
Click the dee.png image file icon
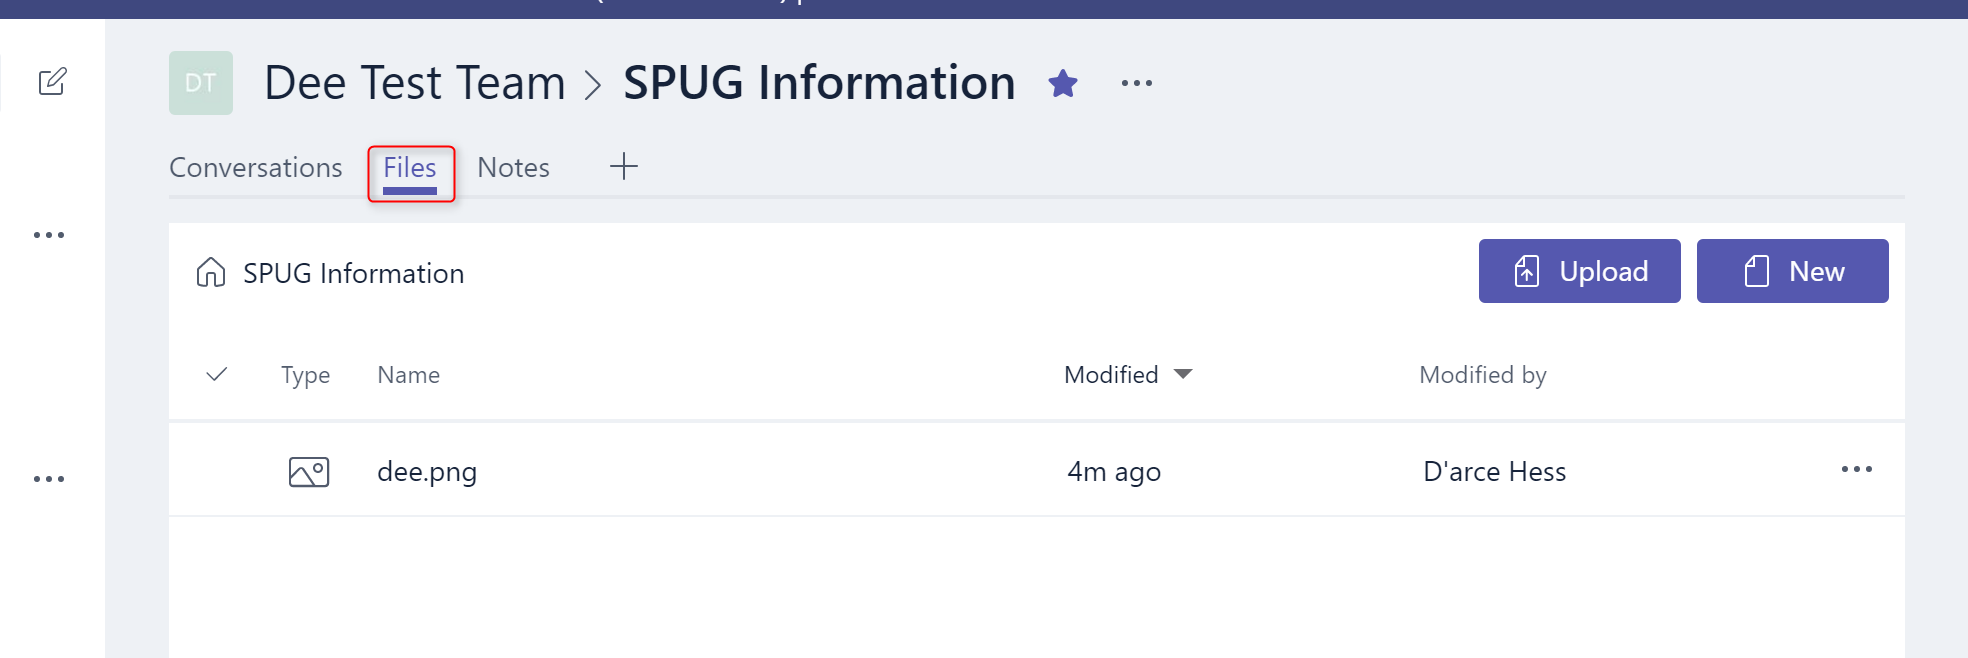309,472
